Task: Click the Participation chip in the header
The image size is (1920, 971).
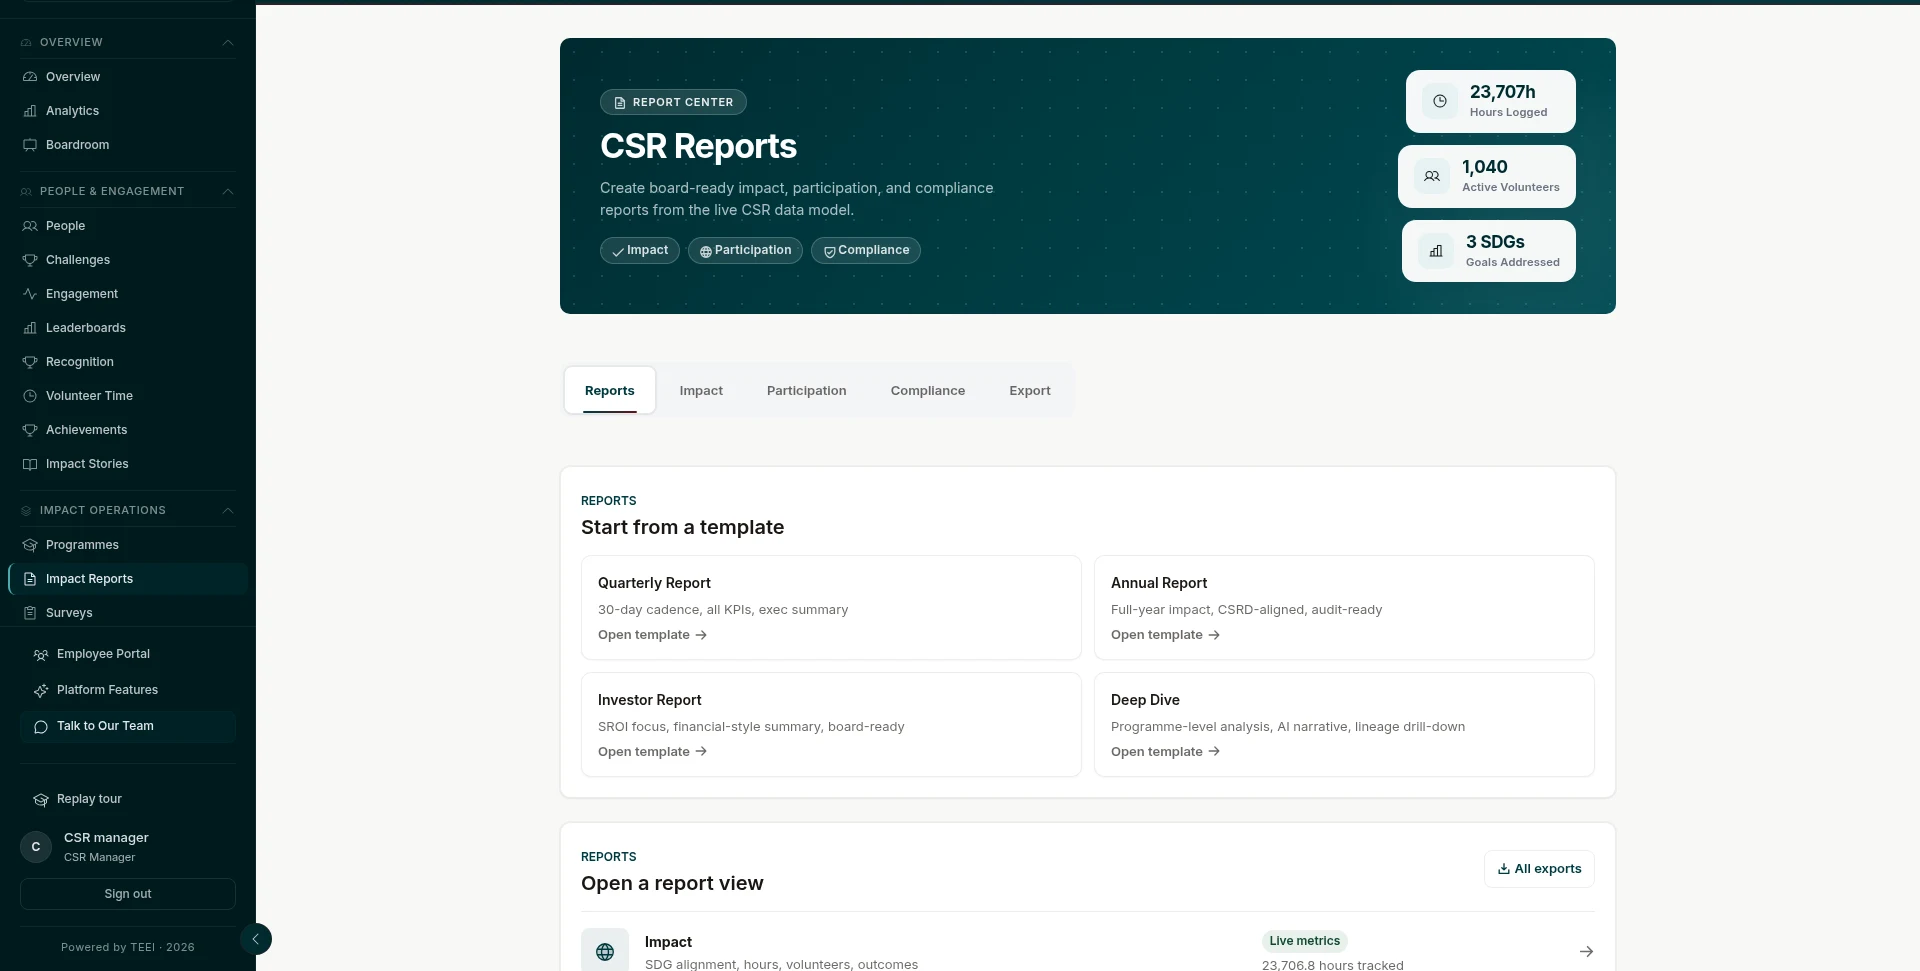Action: click(x=745, y=250)
